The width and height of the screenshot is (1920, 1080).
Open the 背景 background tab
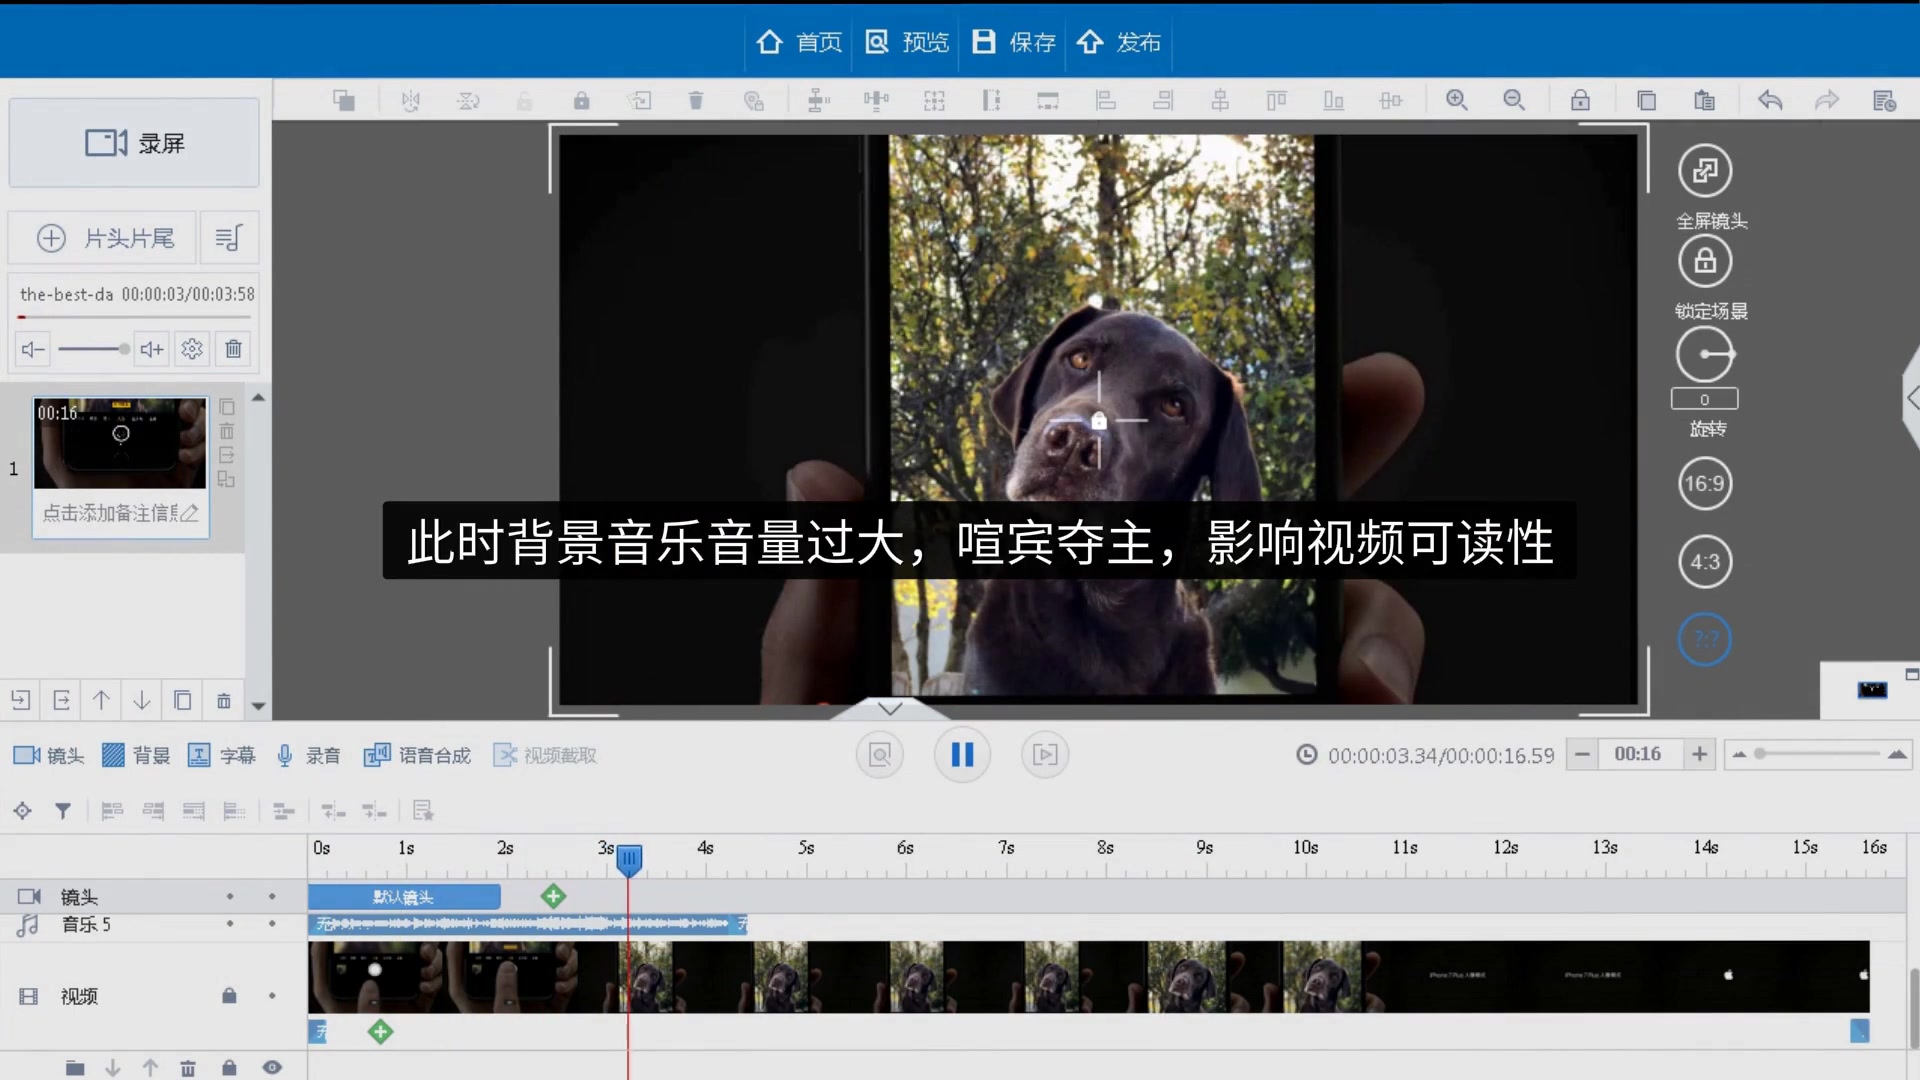[x=136, y=756]
